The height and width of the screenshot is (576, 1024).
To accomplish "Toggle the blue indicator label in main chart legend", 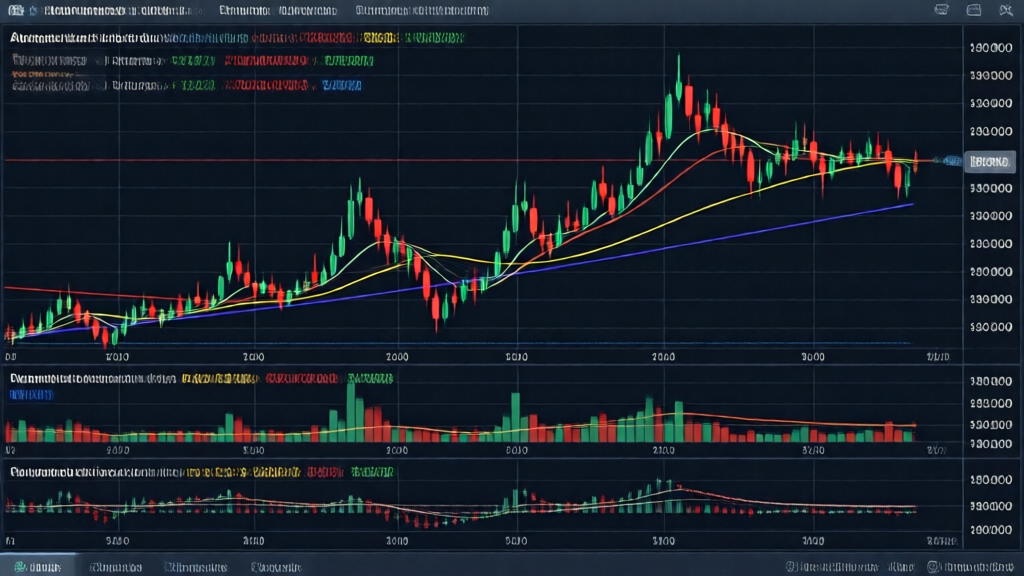I will tap(342, 86).
